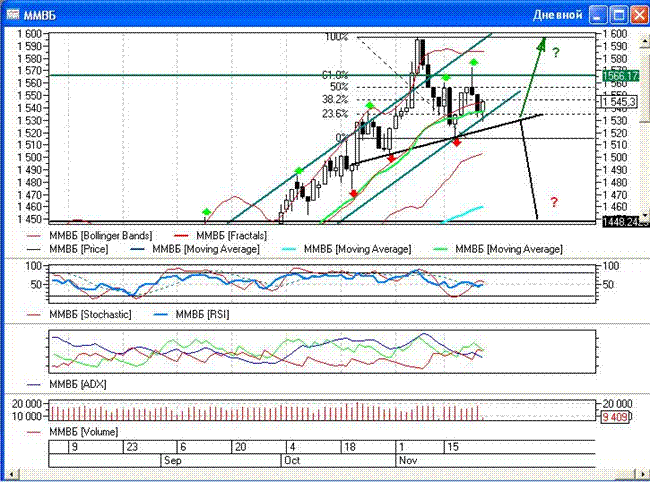Click the Nov month label on time axis
Screen dimensions: 650x482
click(x=408, y=460)
